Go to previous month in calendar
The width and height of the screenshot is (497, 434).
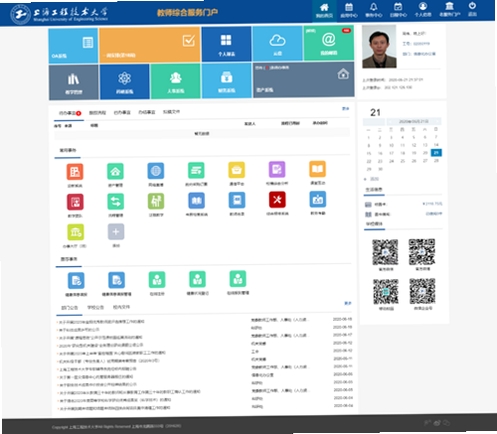(x=389, y=122)
